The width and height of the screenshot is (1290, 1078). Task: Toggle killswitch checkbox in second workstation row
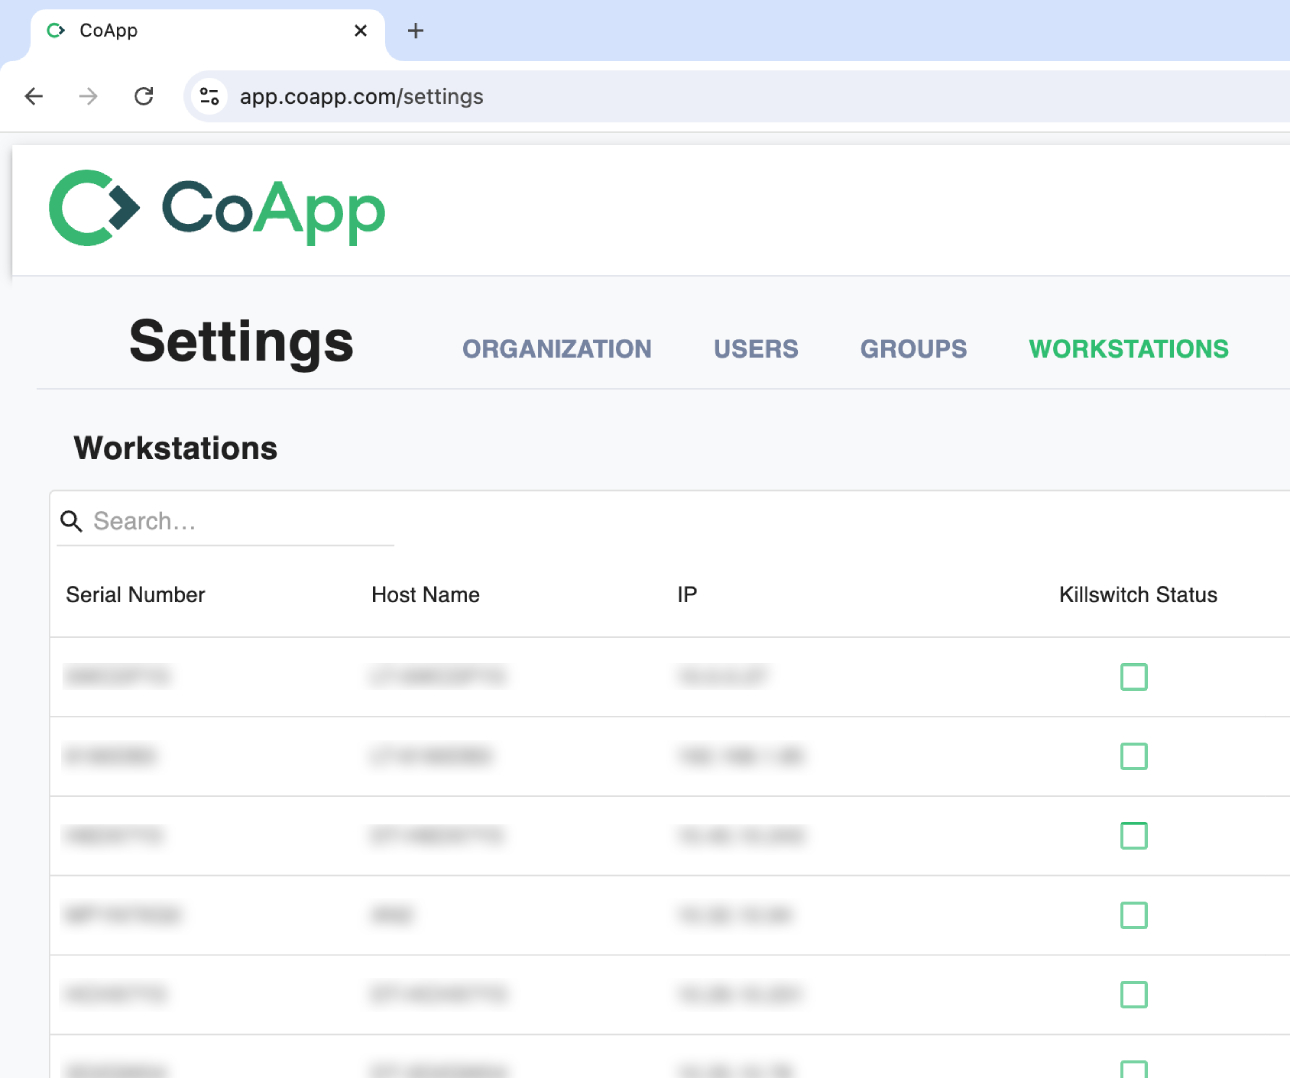1134,756
